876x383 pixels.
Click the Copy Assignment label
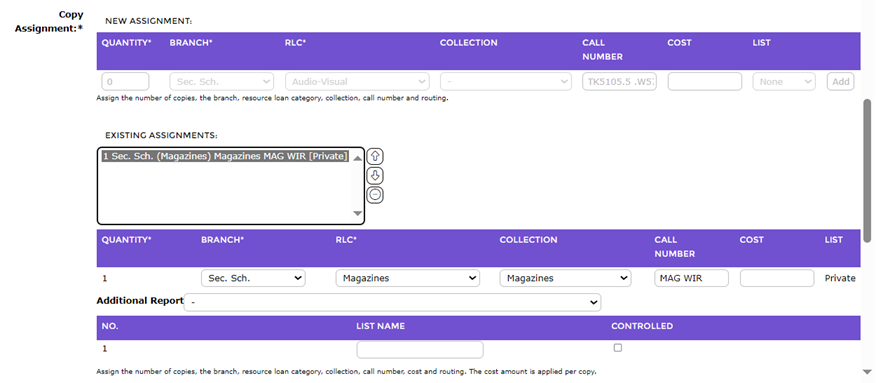point(49,21)
